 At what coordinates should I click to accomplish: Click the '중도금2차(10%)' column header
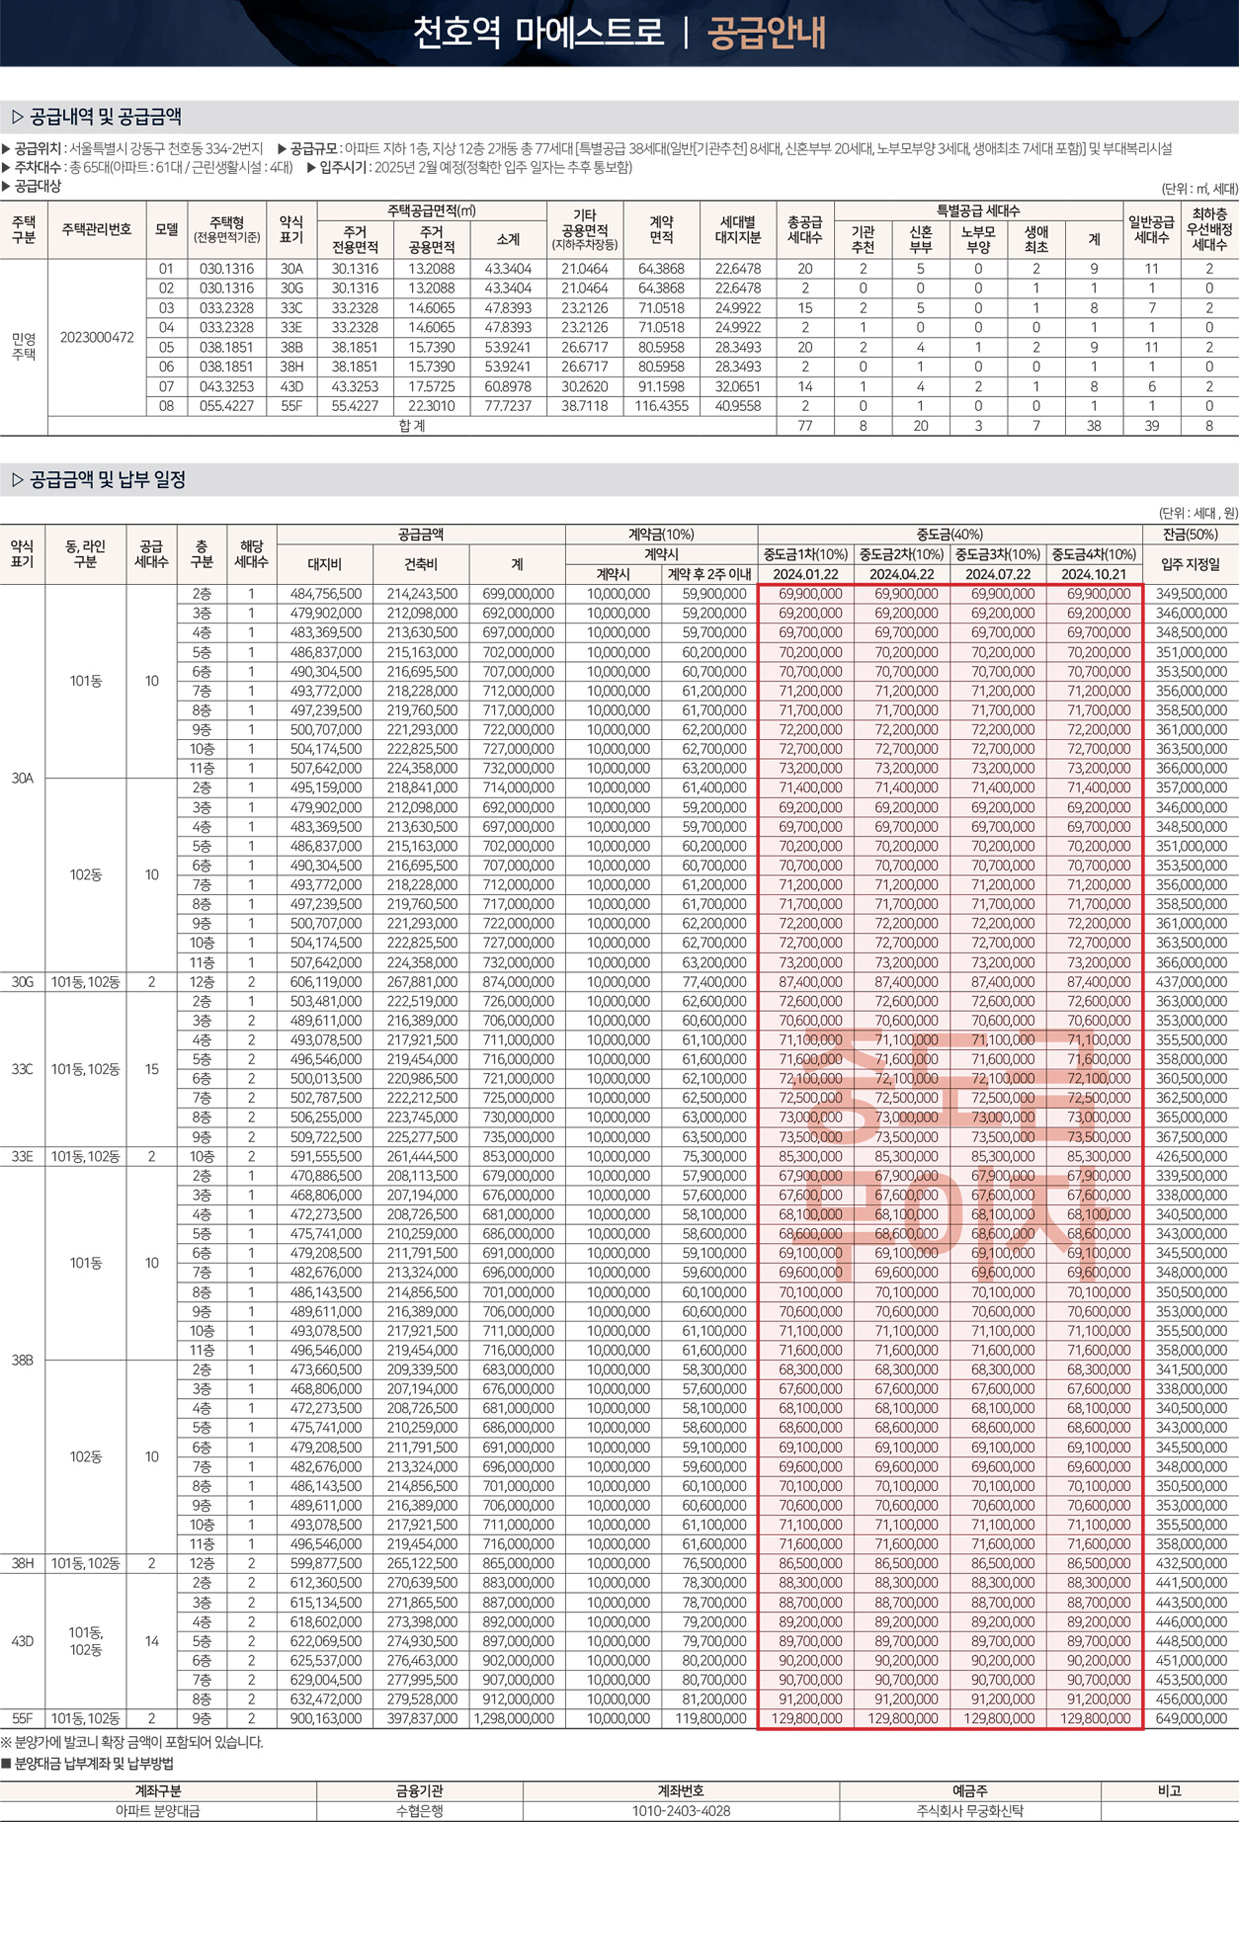tap(901, 555)
